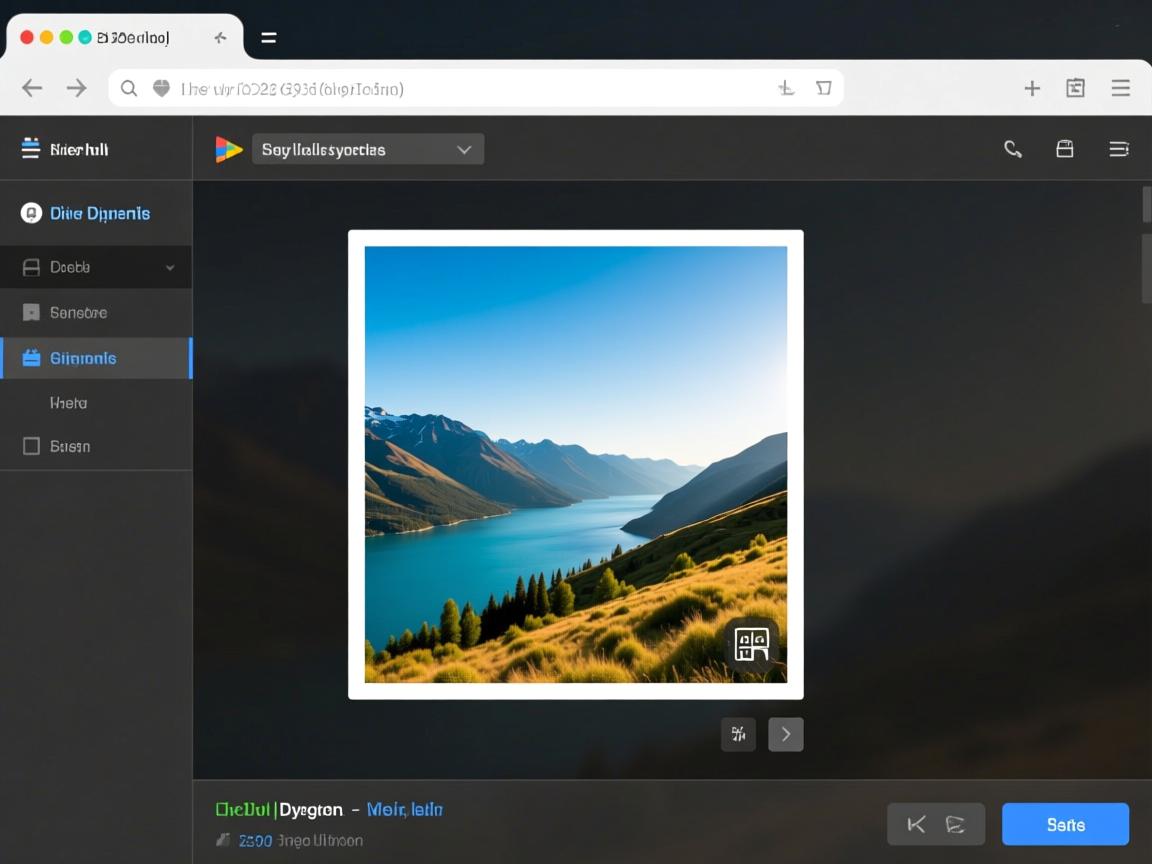1152x864 pixels.
Task: Click the bookmark icon in address bar
Action: point(823,88)
